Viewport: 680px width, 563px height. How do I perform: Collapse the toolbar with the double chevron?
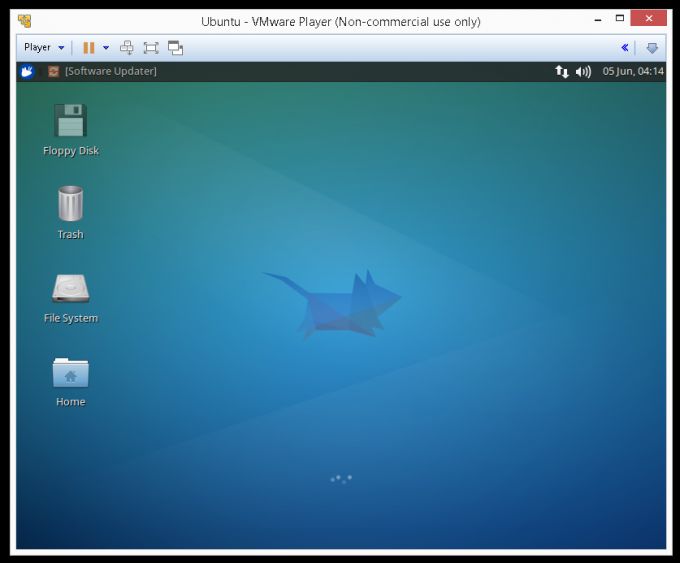pyautogui.click(x=624, y=47)
